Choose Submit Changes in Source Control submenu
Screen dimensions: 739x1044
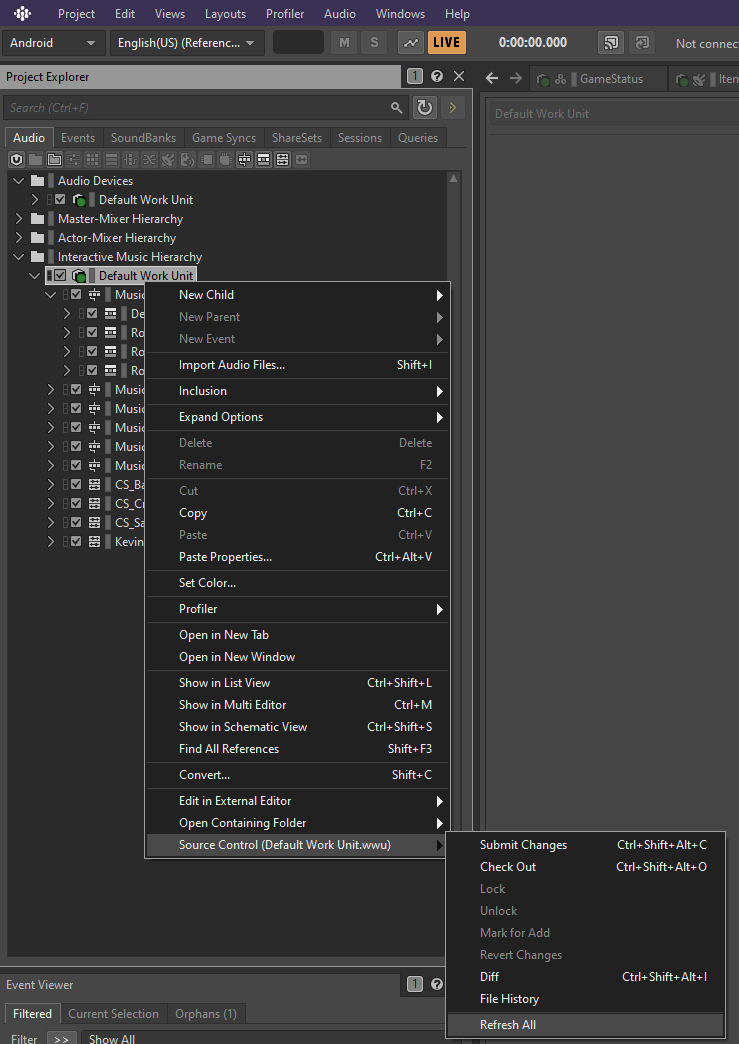585,844
